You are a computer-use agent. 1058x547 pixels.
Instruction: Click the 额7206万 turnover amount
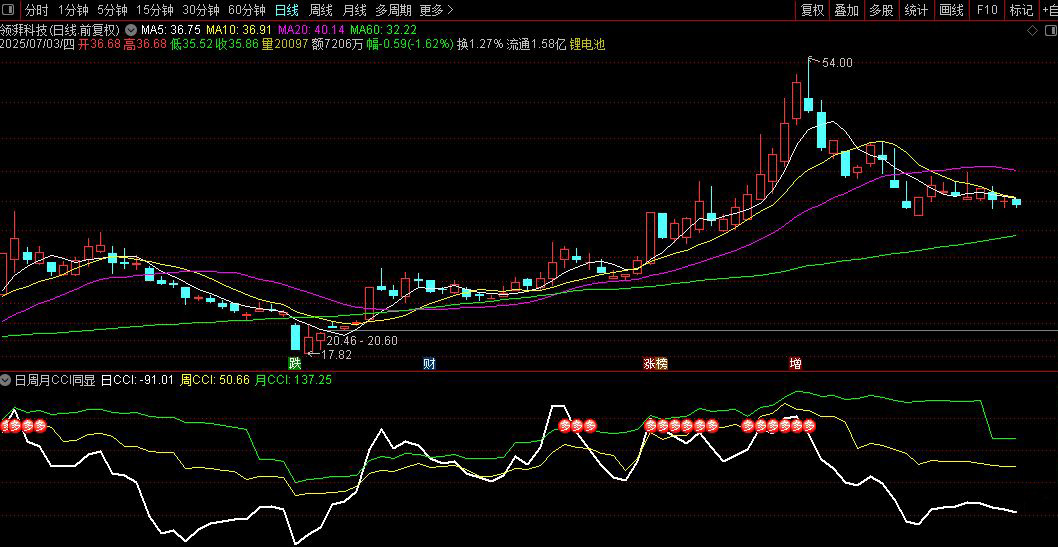[x=339, y=45]
